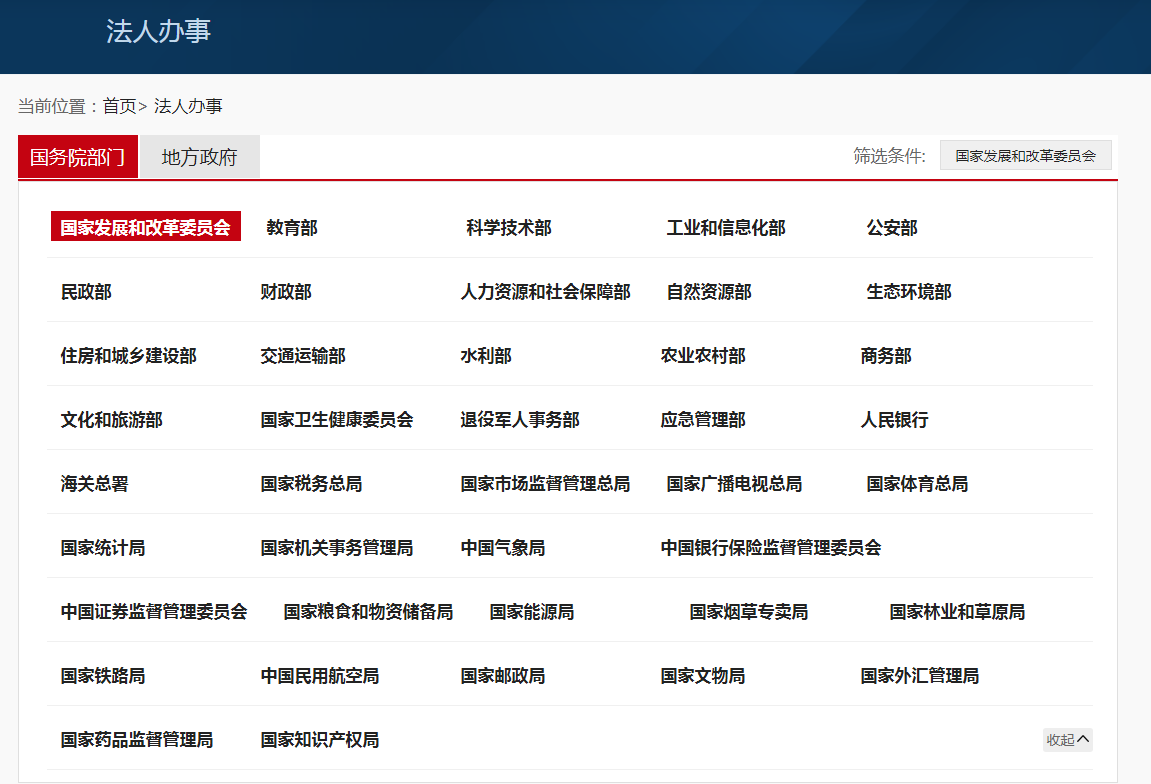Choose 国家烟草专卖局
The height and width of the screenshot is (784, 1151).
click(x=749, y=612)
